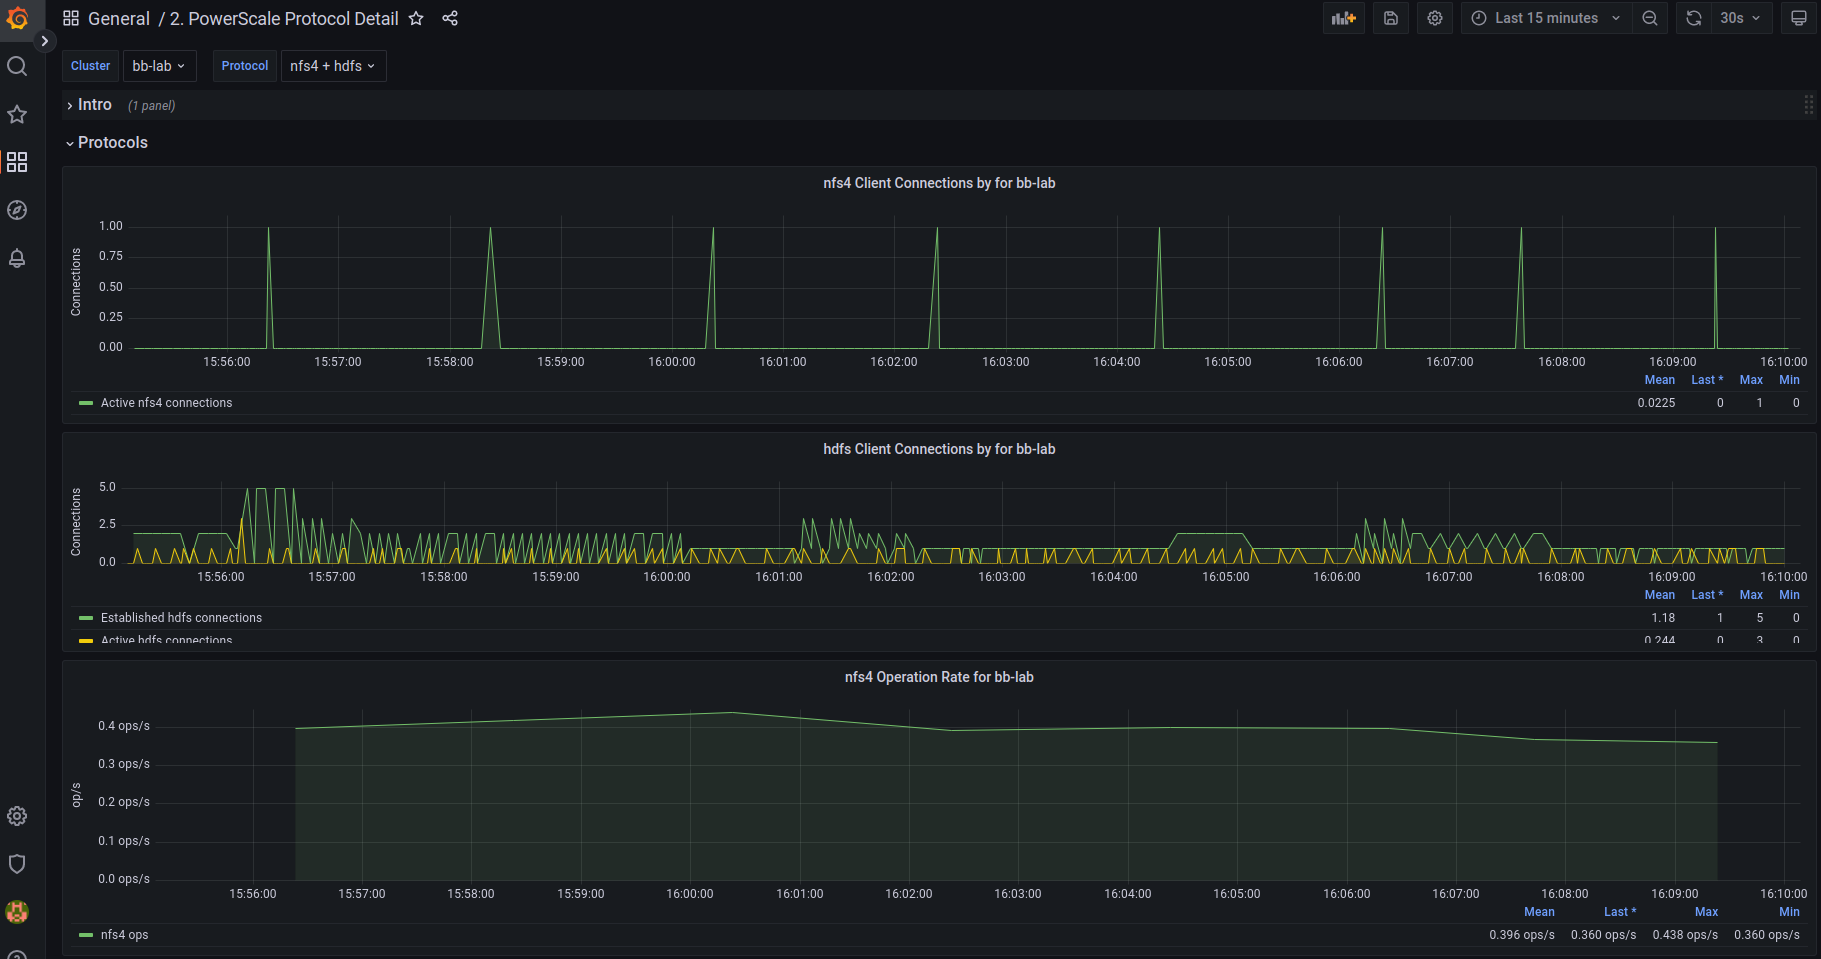Click the 0.0225 mean value

click(x=1656, y=403)
